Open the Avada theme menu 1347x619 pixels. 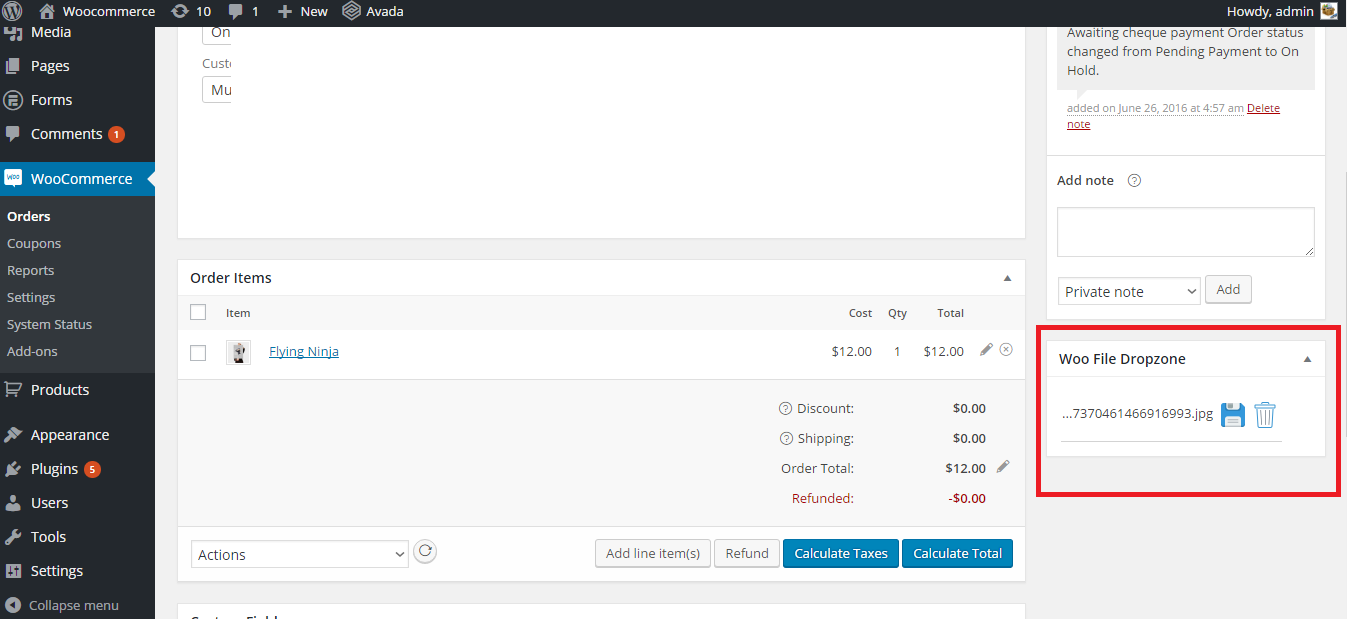coord(372,11)
